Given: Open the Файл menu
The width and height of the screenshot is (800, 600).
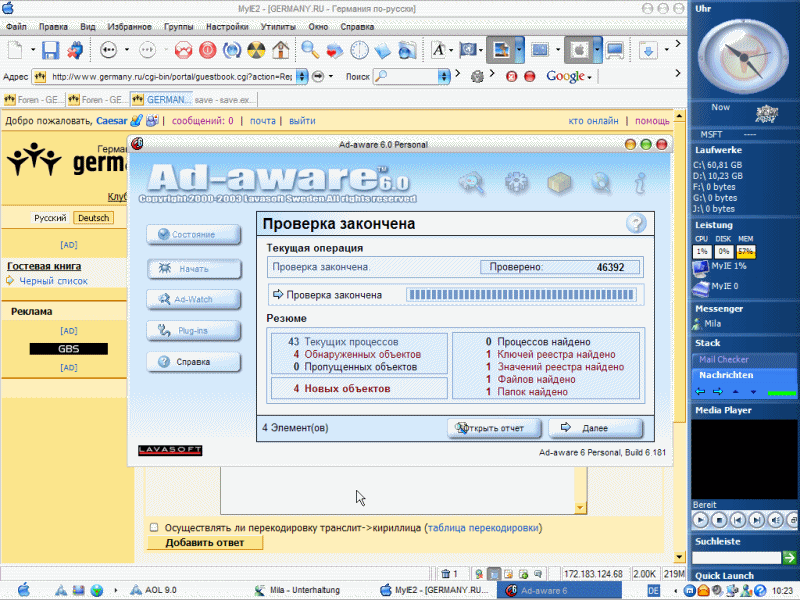Looking at the screenshot, I should [x=16, y=27].
